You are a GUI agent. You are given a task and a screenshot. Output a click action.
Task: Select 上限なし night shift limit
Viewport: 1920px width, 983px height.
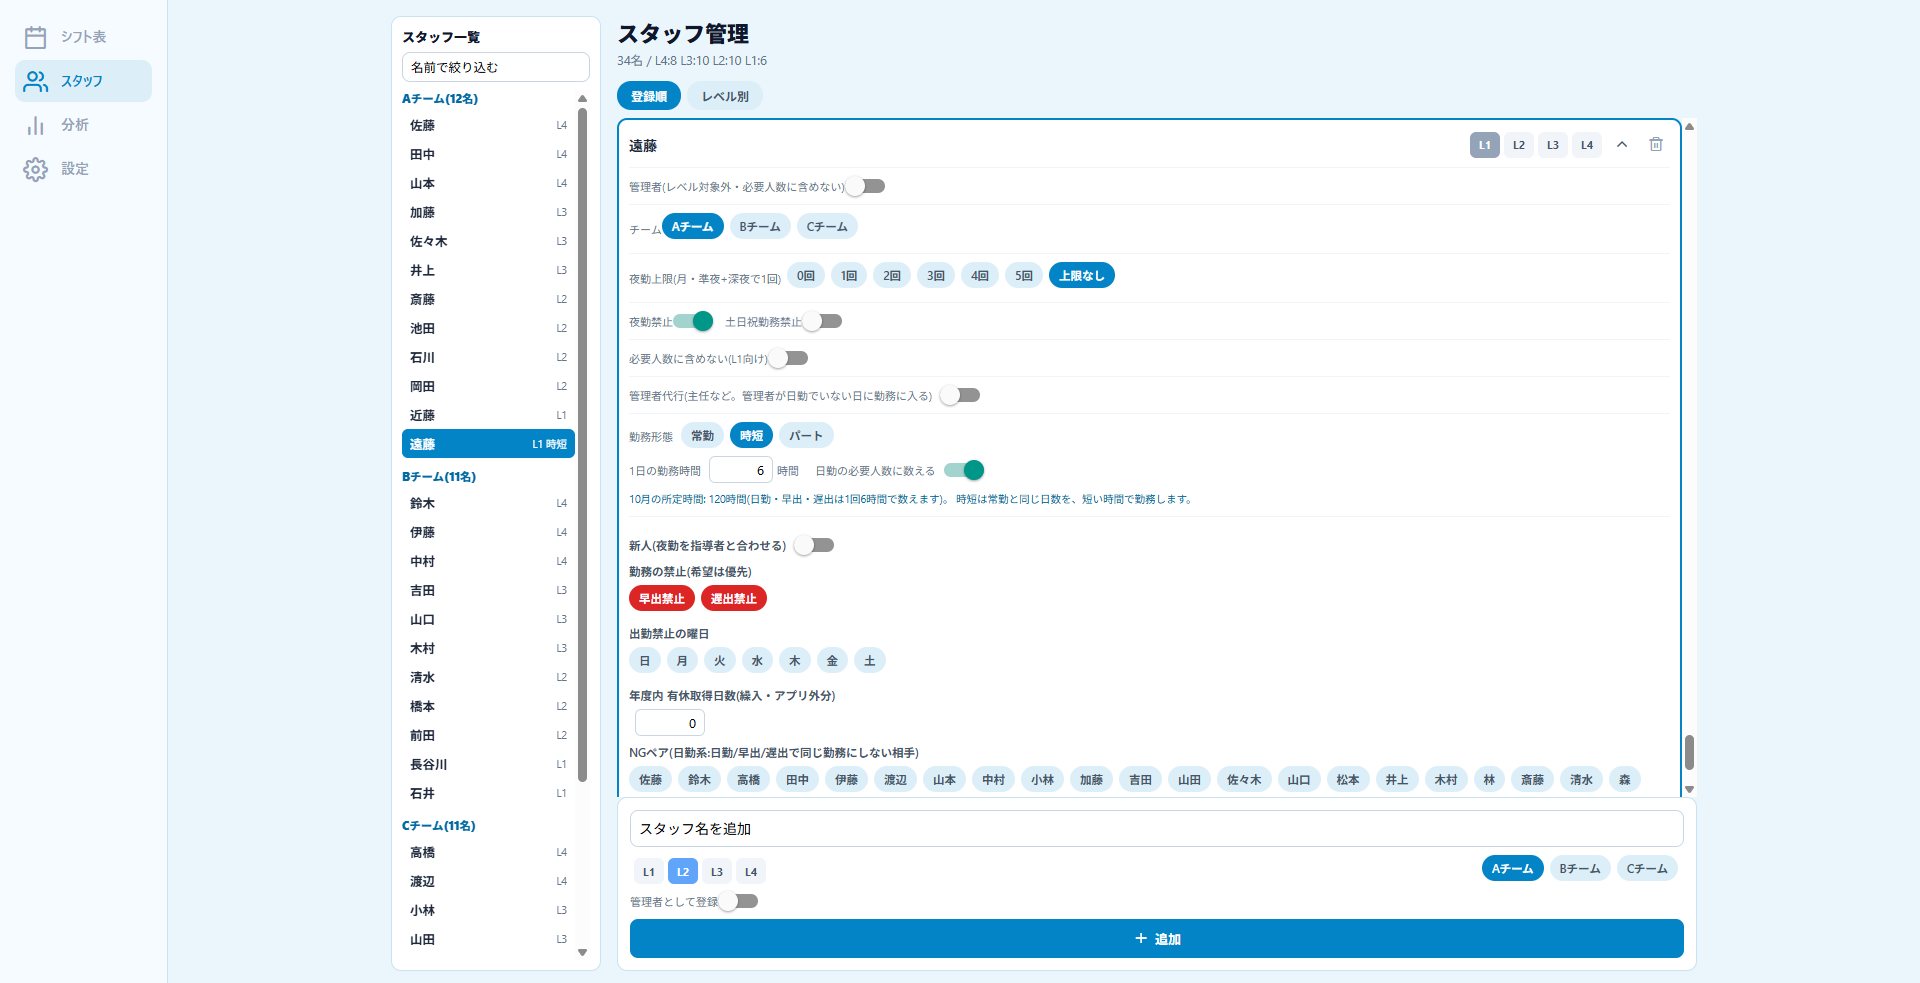pos(1082,275)
